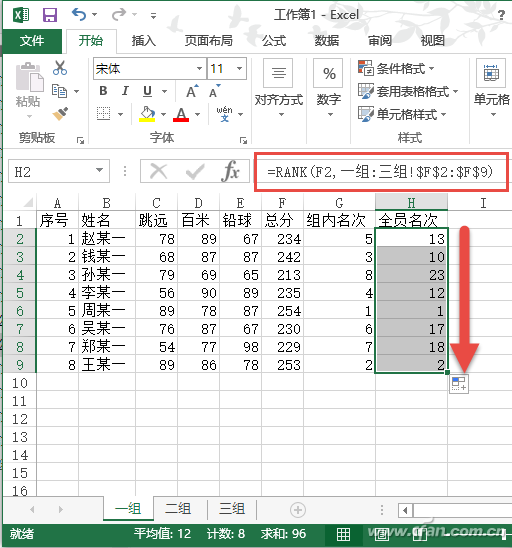Screen dimensions: 512x548
Task: Toggle underline formatting
Action: click(x=147, y=91)
